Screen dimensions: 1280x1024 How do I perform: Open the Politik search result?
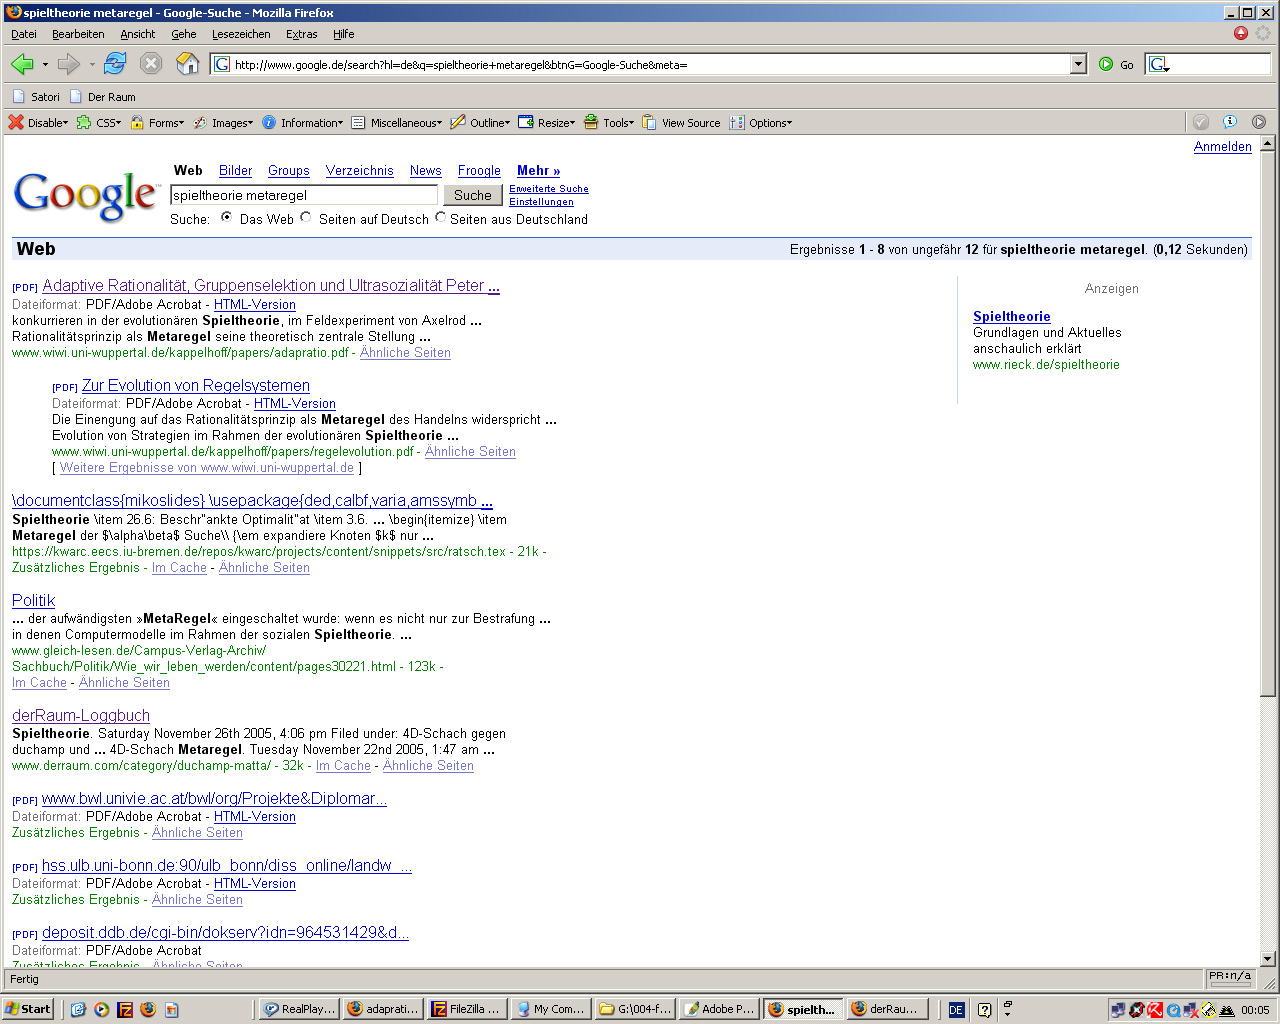tap(34, 600)
